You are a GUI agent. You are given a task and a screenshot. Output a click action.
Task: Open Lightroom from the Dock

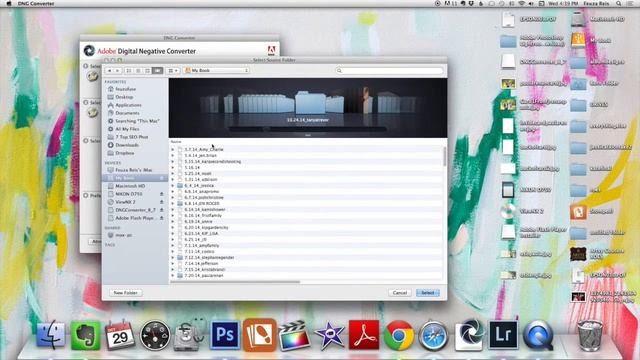pyautogui.click(x=503, y=335)
